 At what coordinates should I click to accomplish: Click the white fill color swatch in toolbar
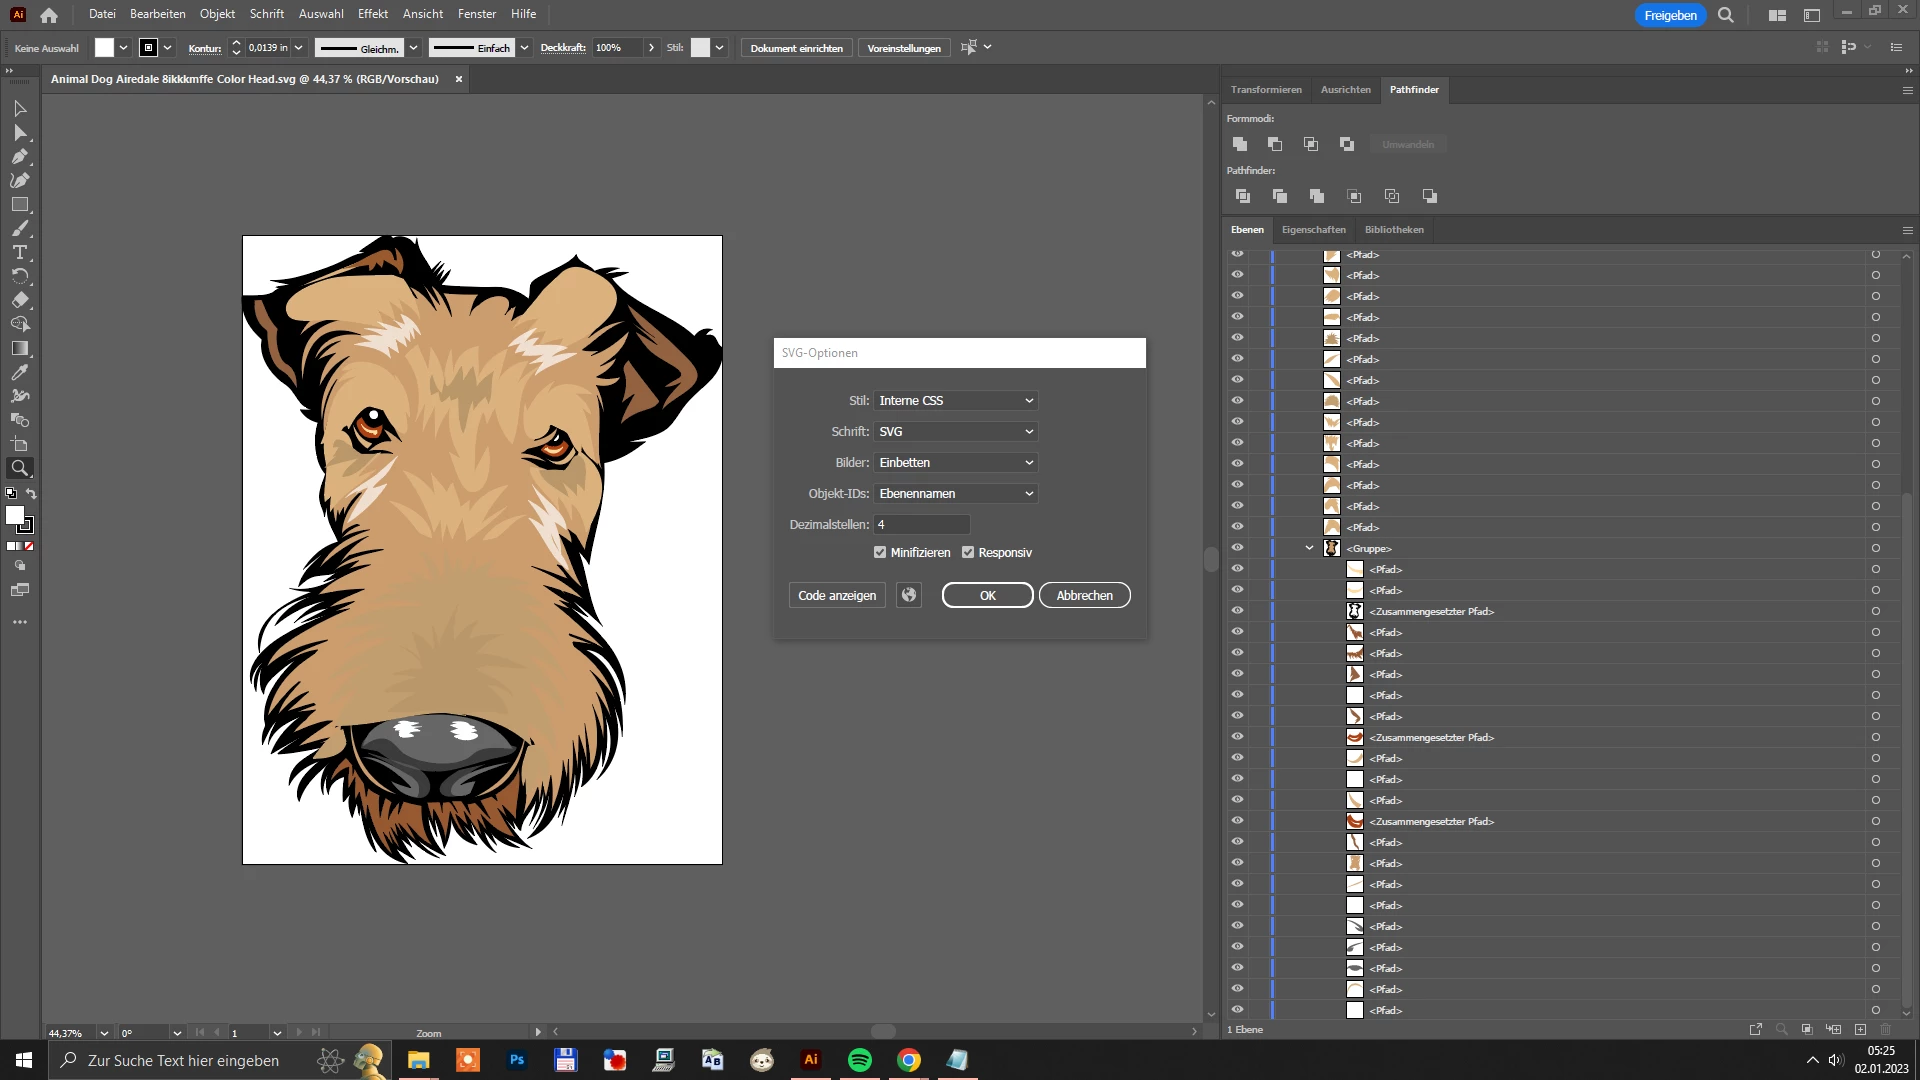coord(14,515)
